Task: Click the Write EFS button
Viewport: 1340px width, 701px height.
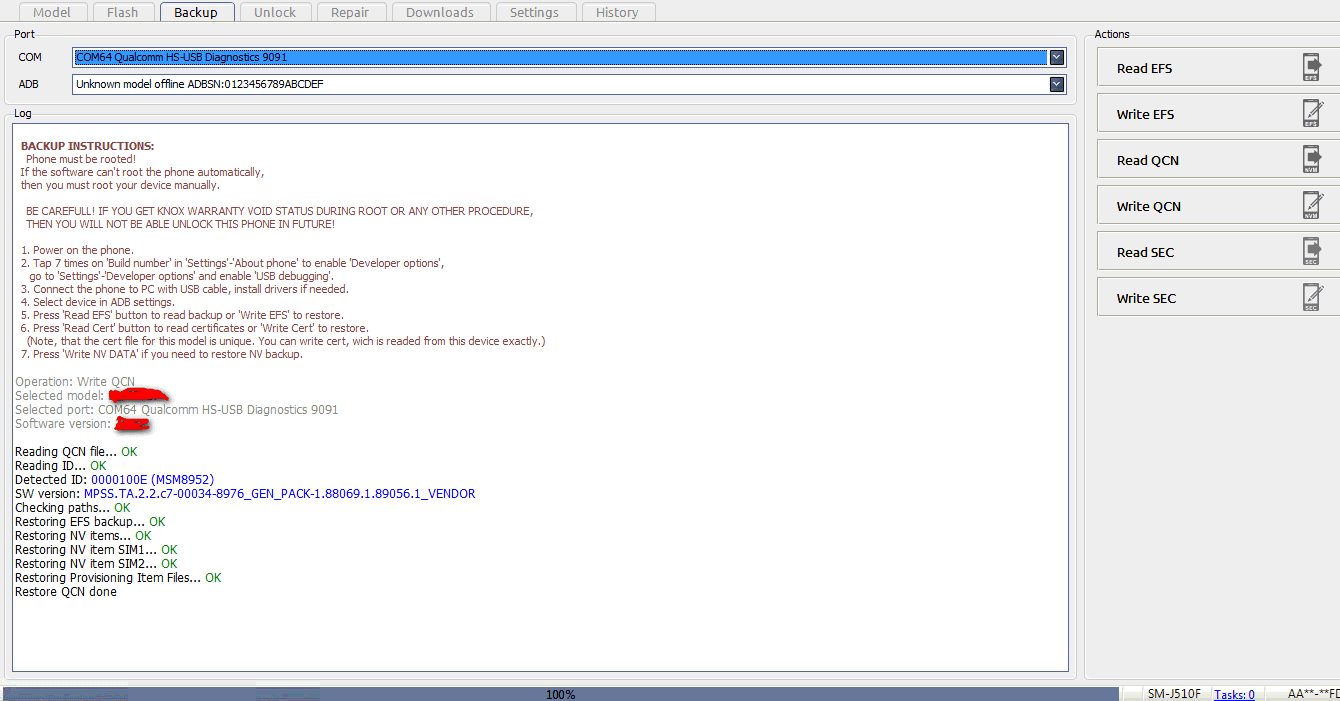Action: [1218, 114]
